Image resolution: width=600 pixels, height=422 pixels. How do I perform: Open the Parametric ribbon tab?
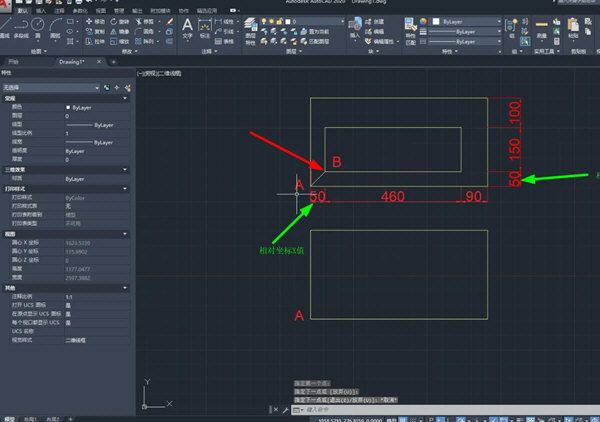coord(80,11)
